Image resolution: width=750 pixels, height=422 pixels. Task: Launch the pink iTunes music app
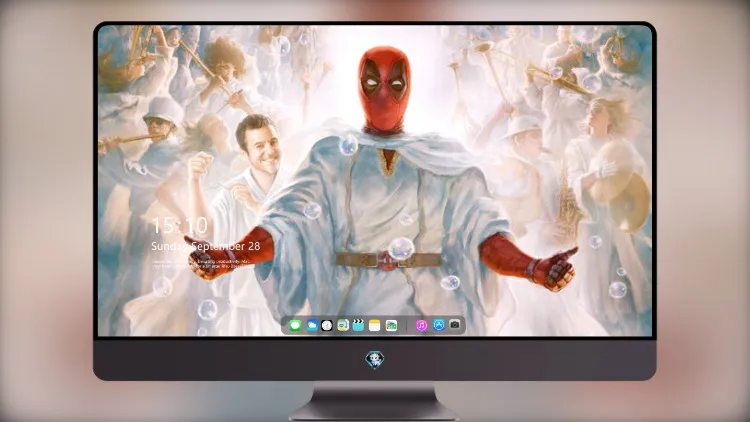(421, 326)
